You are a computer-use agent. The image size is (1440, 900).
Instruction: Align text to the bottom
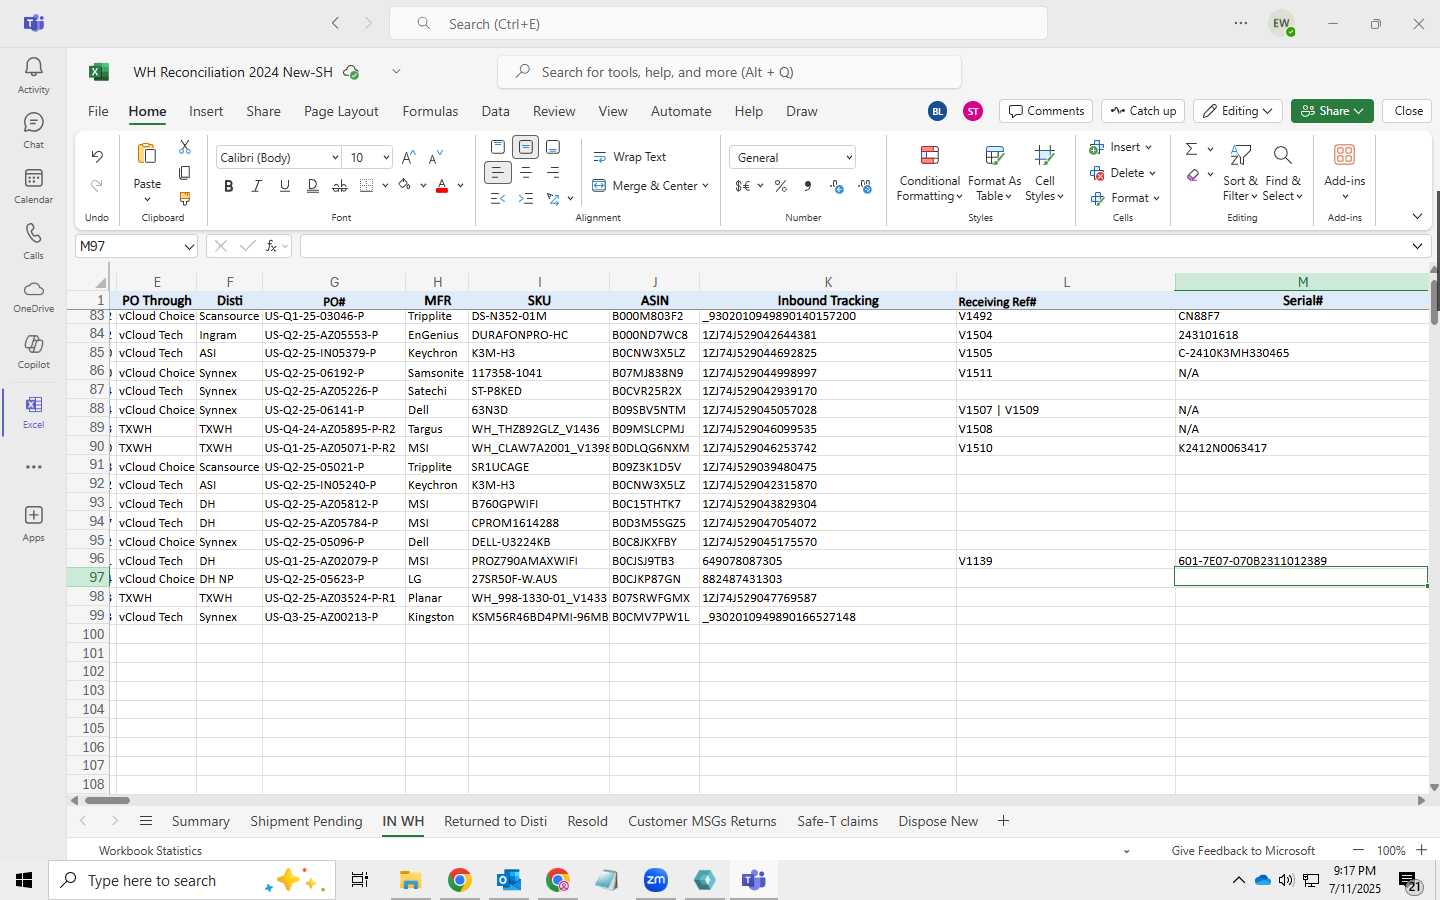[553, 147]
